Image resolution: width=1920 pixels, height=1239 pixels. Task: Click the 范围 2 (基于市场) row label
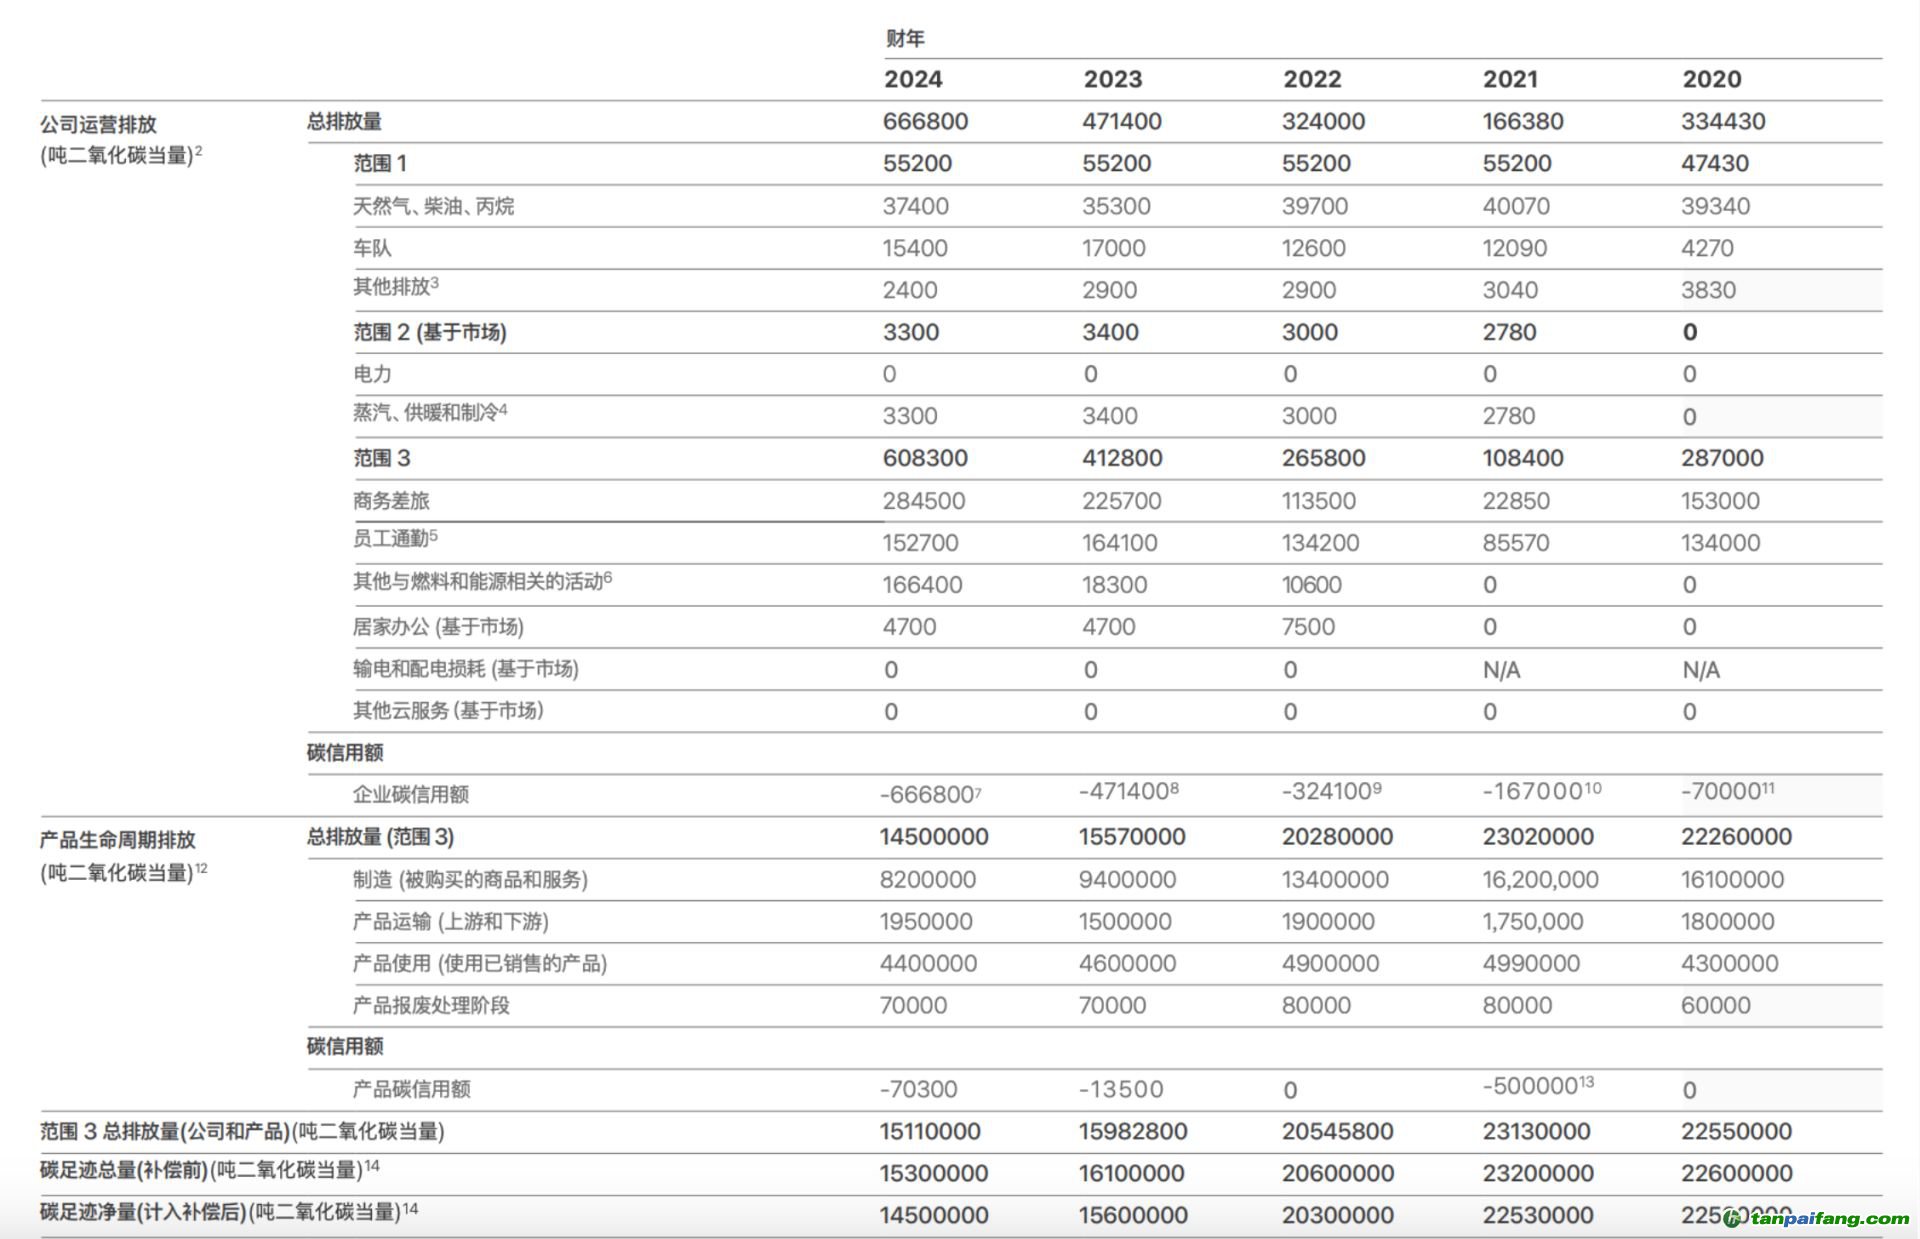430,332
